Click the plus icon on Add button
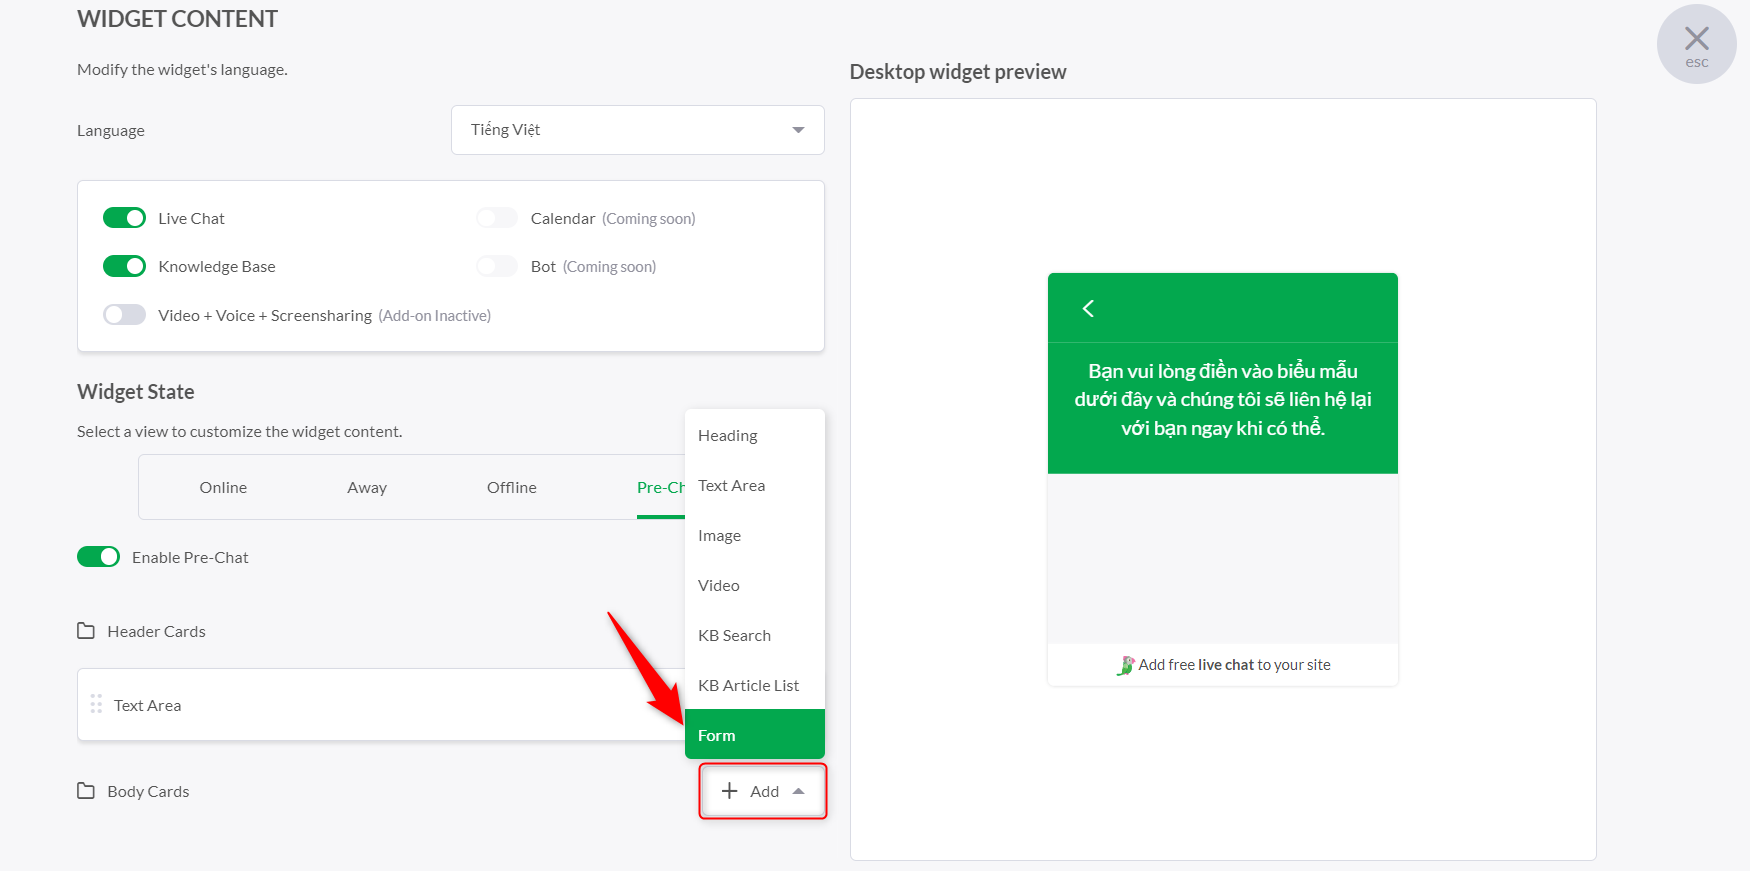Image resolution: width=1750 pixels, height=871 pixels. pyautogui.click(x=730, y=791)
